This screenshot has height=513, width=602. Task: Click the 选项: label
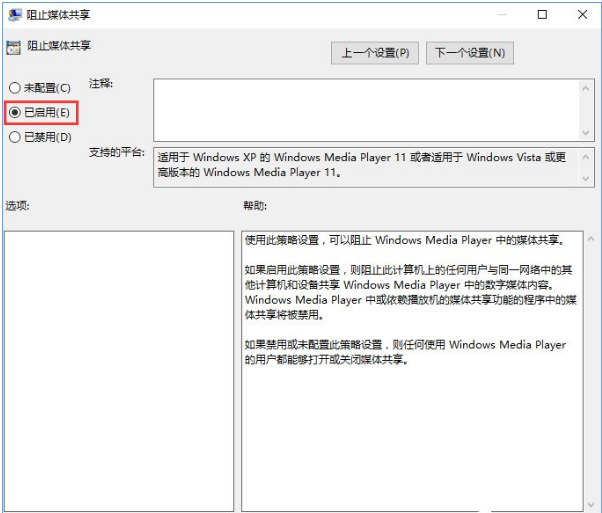[x=17, y=206]
